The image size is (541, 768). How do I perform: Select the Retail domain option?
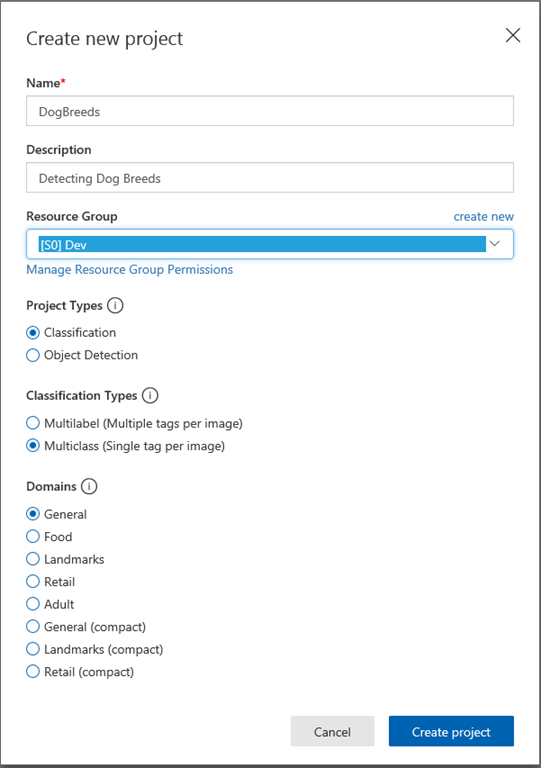point(33,581)
